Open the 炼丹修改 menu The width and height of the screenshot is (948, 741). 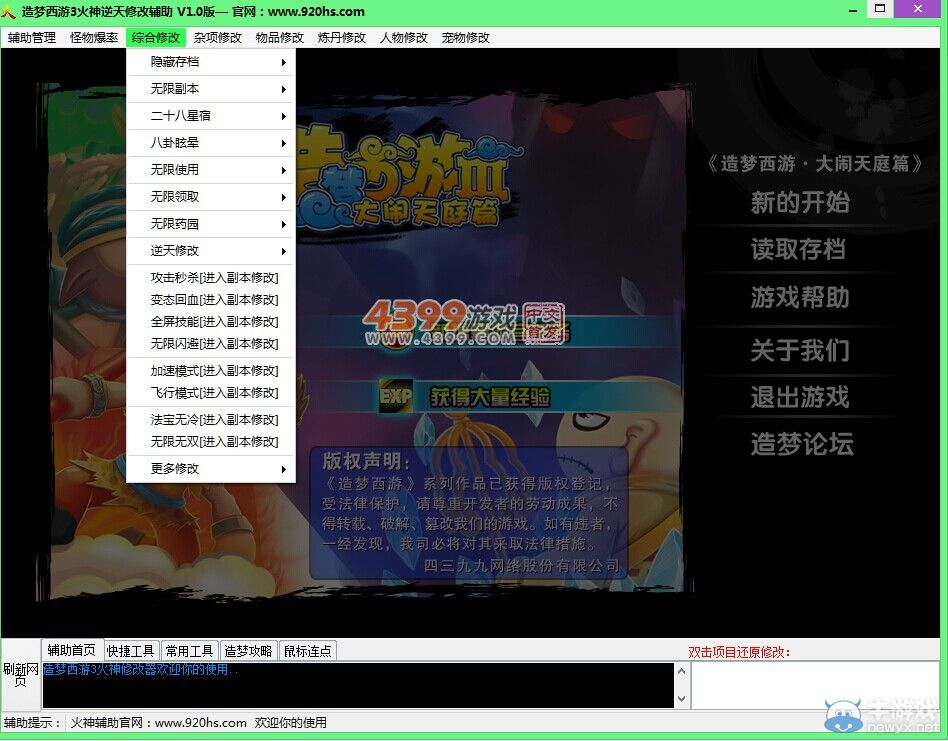(342, 37)
